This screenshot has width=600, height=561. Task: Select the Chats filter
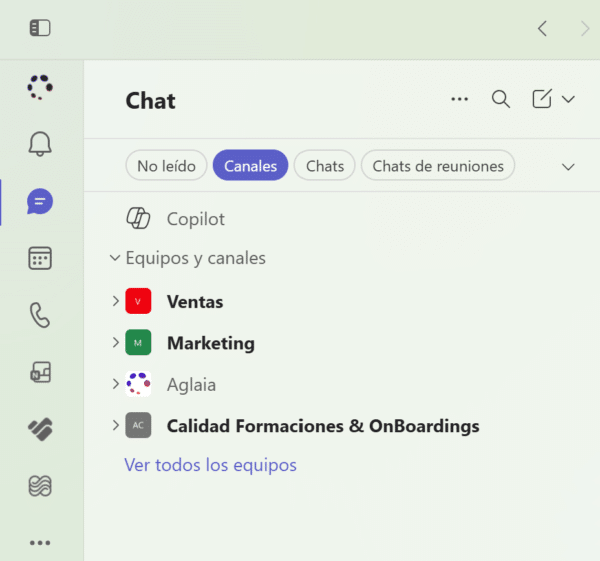point(325,165)
